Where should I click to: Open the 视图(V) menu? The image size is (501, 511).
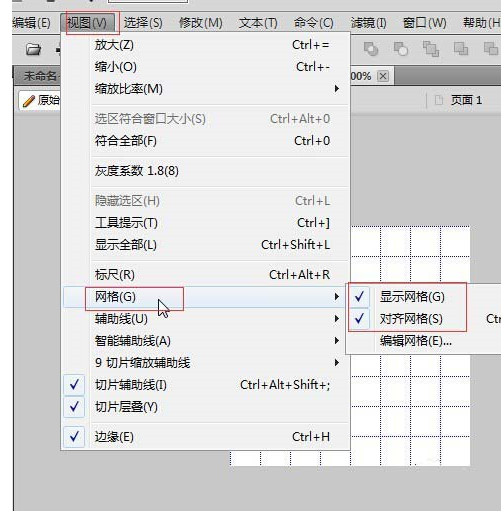coord(87,23)
